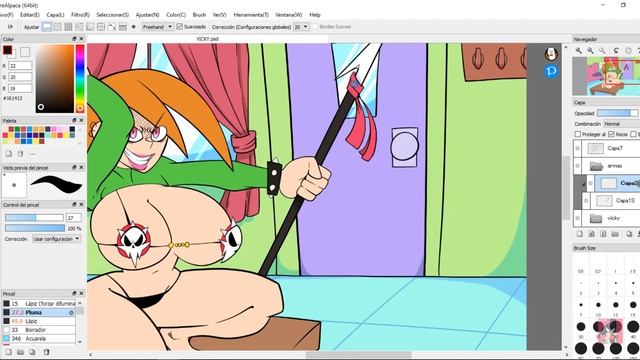The height and width of the screenshot is (360, 640).
Task: Select the circle snap guide icon
Action: pos(101,27)
